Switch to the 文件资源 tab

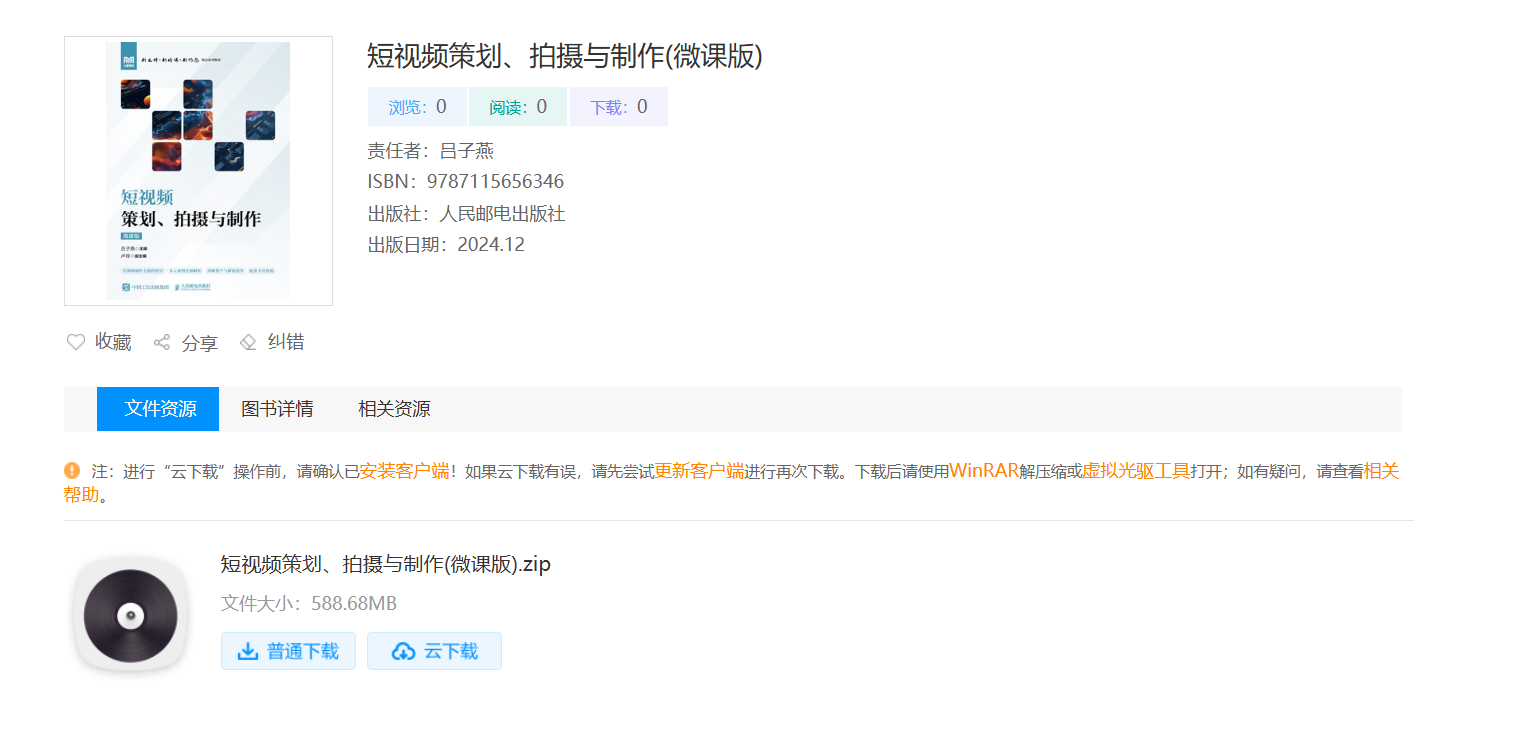click(158, 409)
